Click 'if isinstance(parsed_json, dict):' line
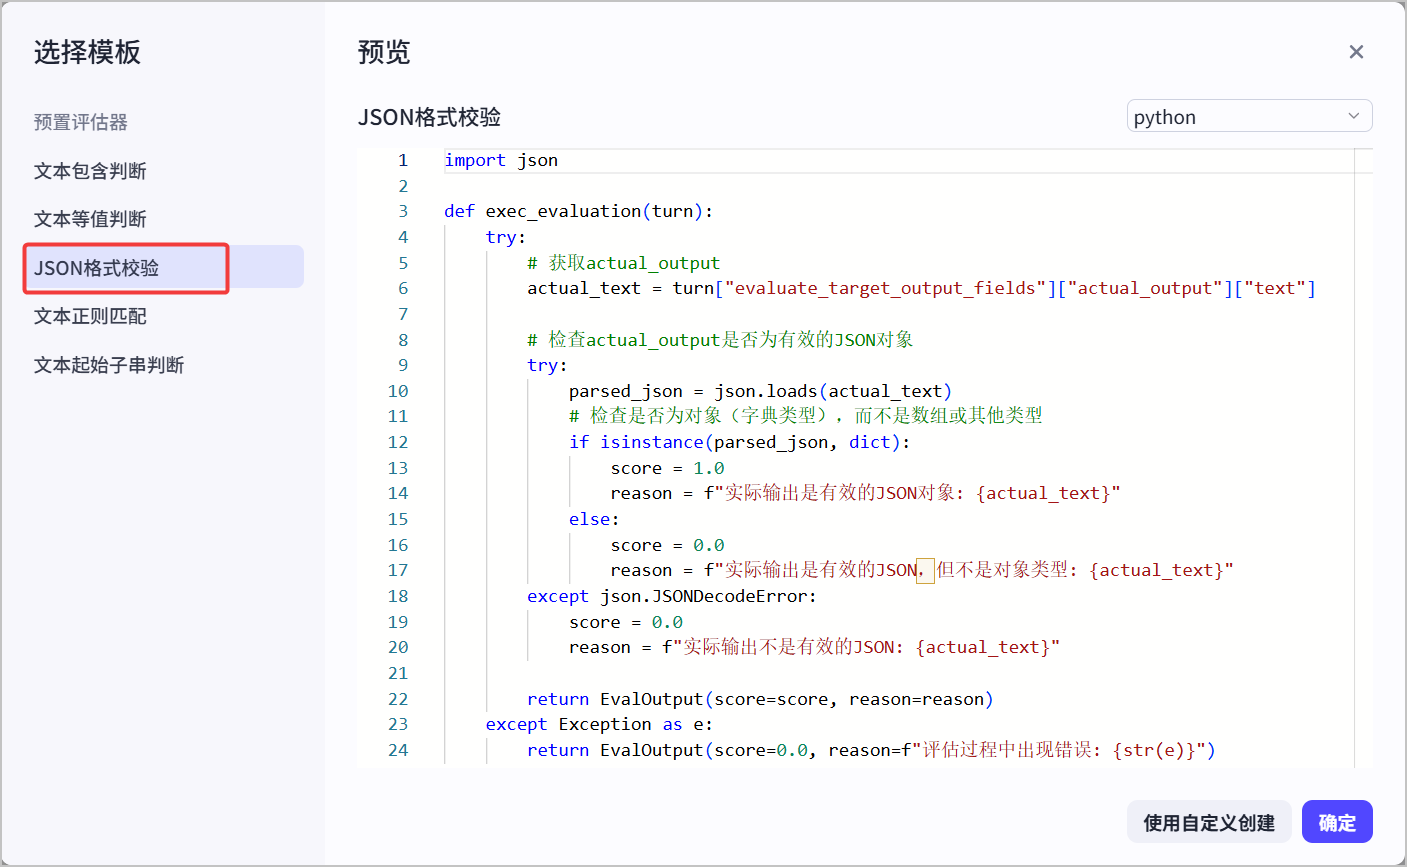The image size is (1407, 867). (x=739, y=442)
